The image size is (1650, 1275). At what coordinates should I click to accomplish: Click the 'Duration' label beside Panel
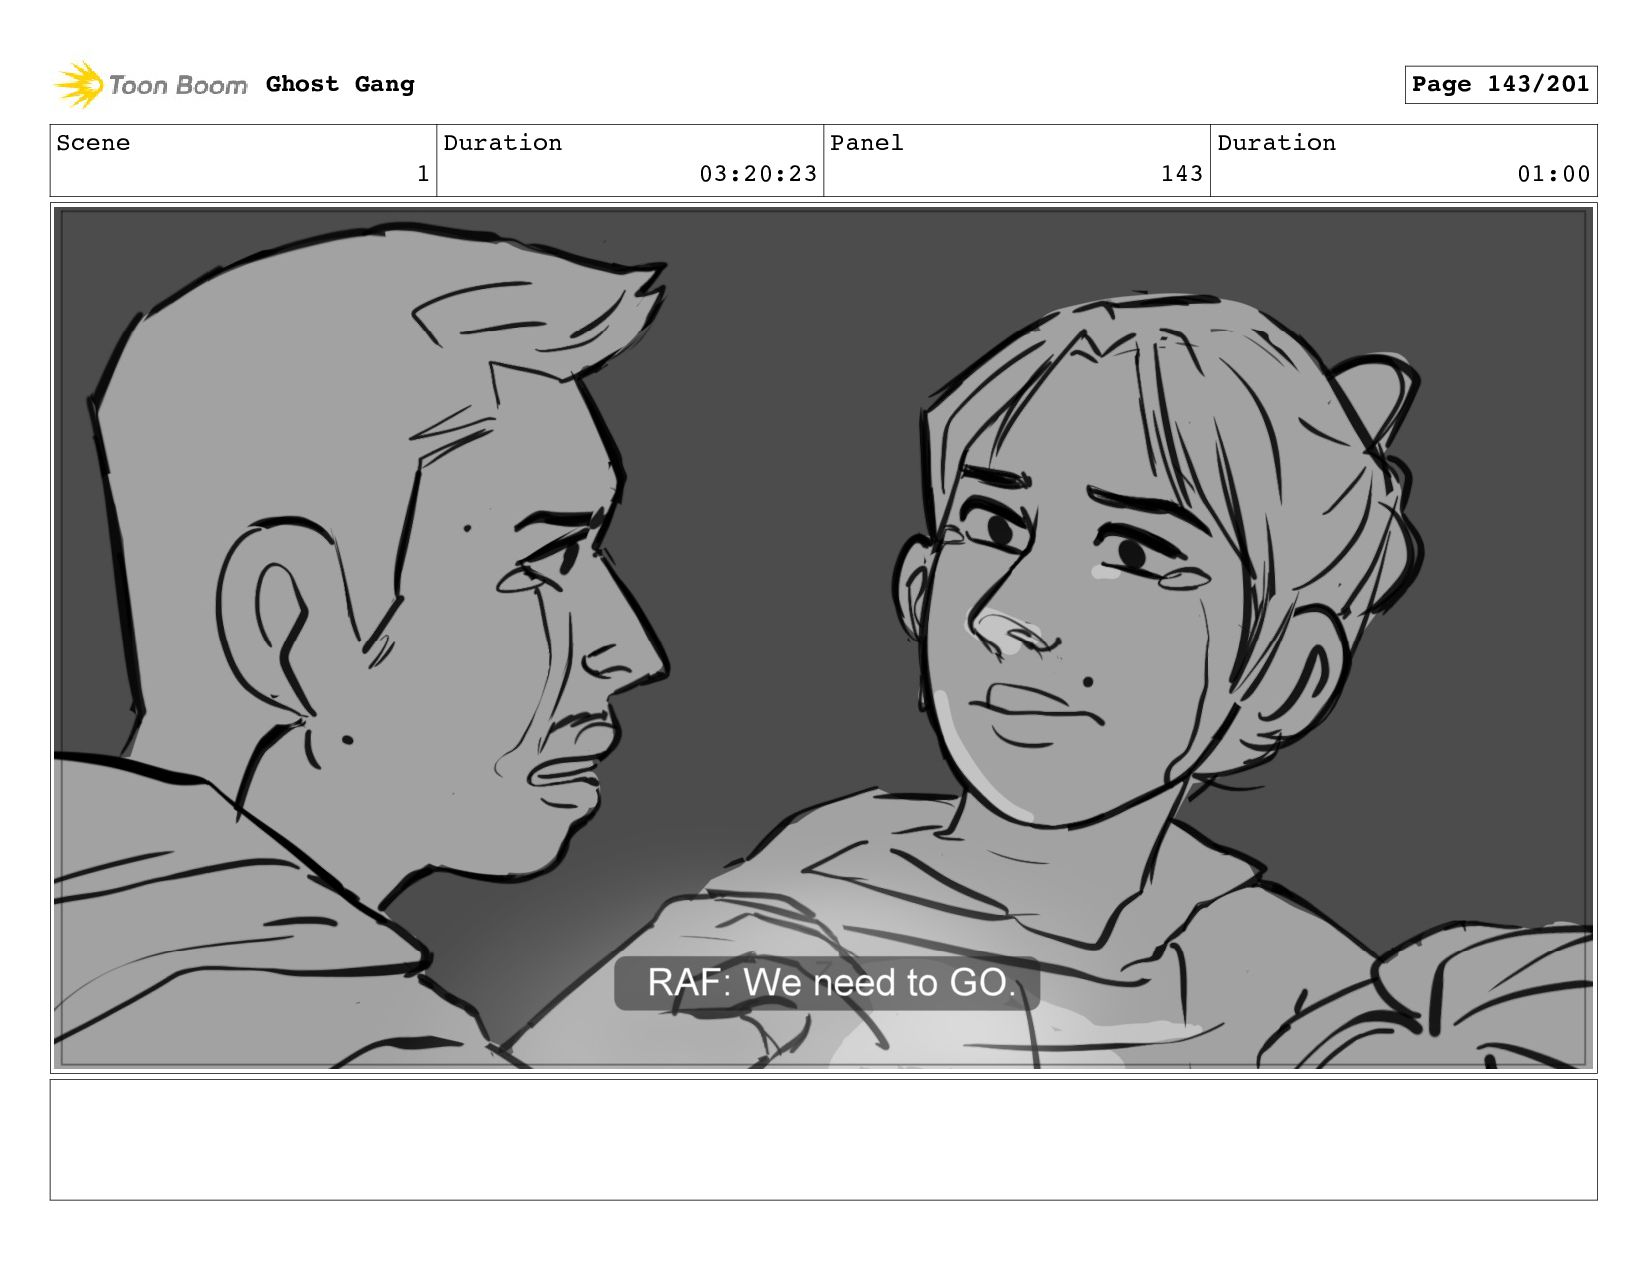click(x=1277, y=143)
